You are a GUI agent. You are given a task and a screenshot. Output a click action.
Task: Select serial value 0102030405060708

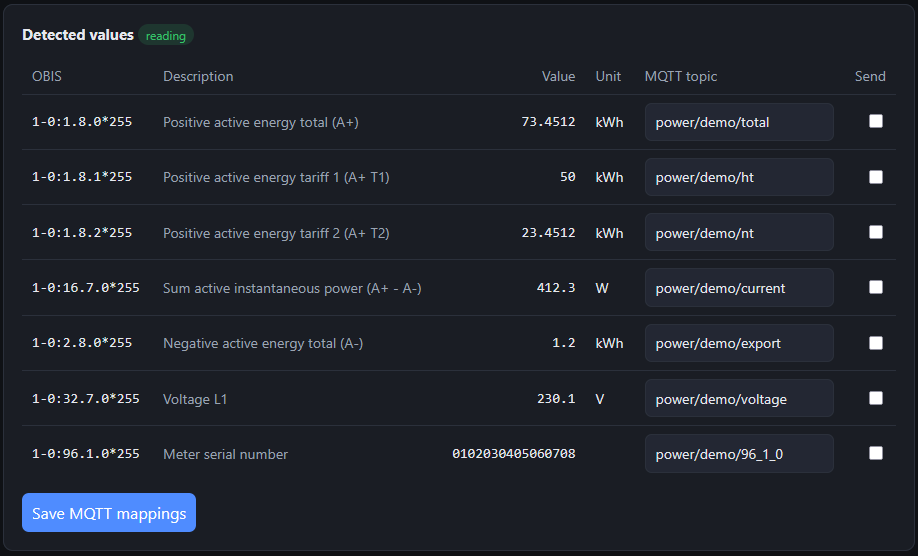(513, 454)
